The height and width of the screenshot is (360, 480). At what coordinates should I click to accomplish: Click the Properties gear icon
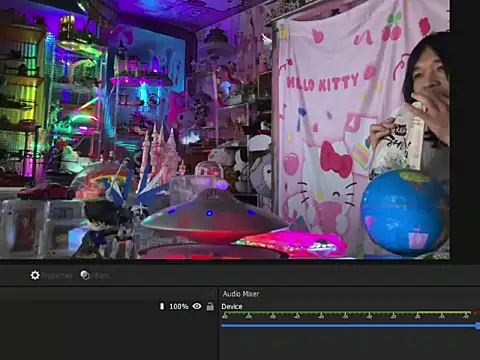coord(35,275)
